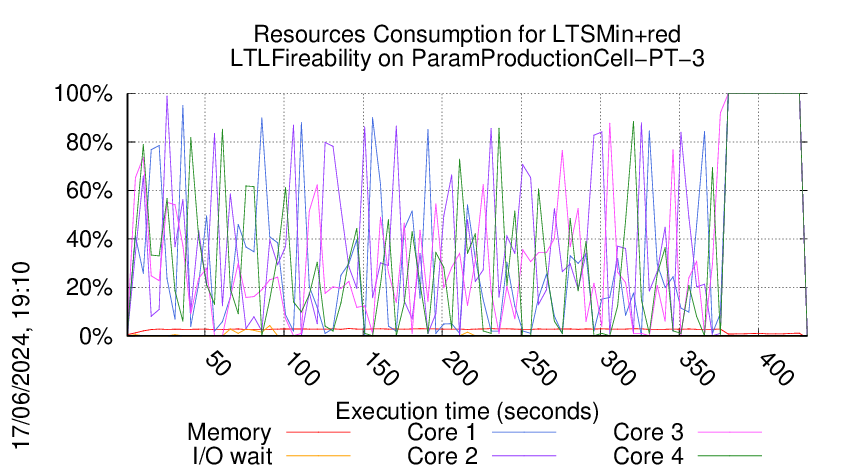This screenshot has width=850, height=475.
Task: Click the '400' x-axis tick label
Action: (777, 369)
